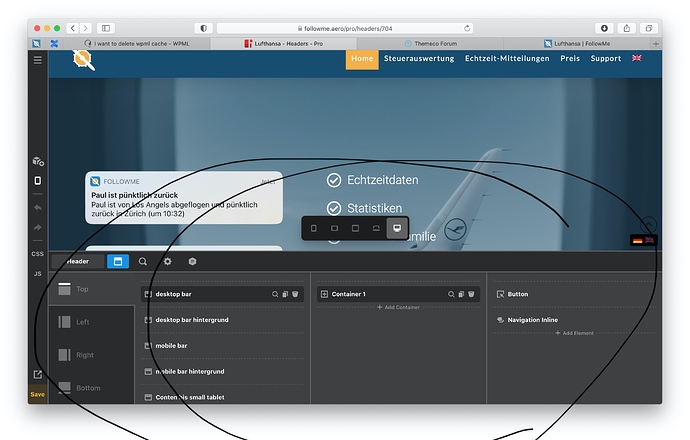Viewport: 690px width, 440px height.
Task: Go back in Safari
Action: tap(73, 28)
